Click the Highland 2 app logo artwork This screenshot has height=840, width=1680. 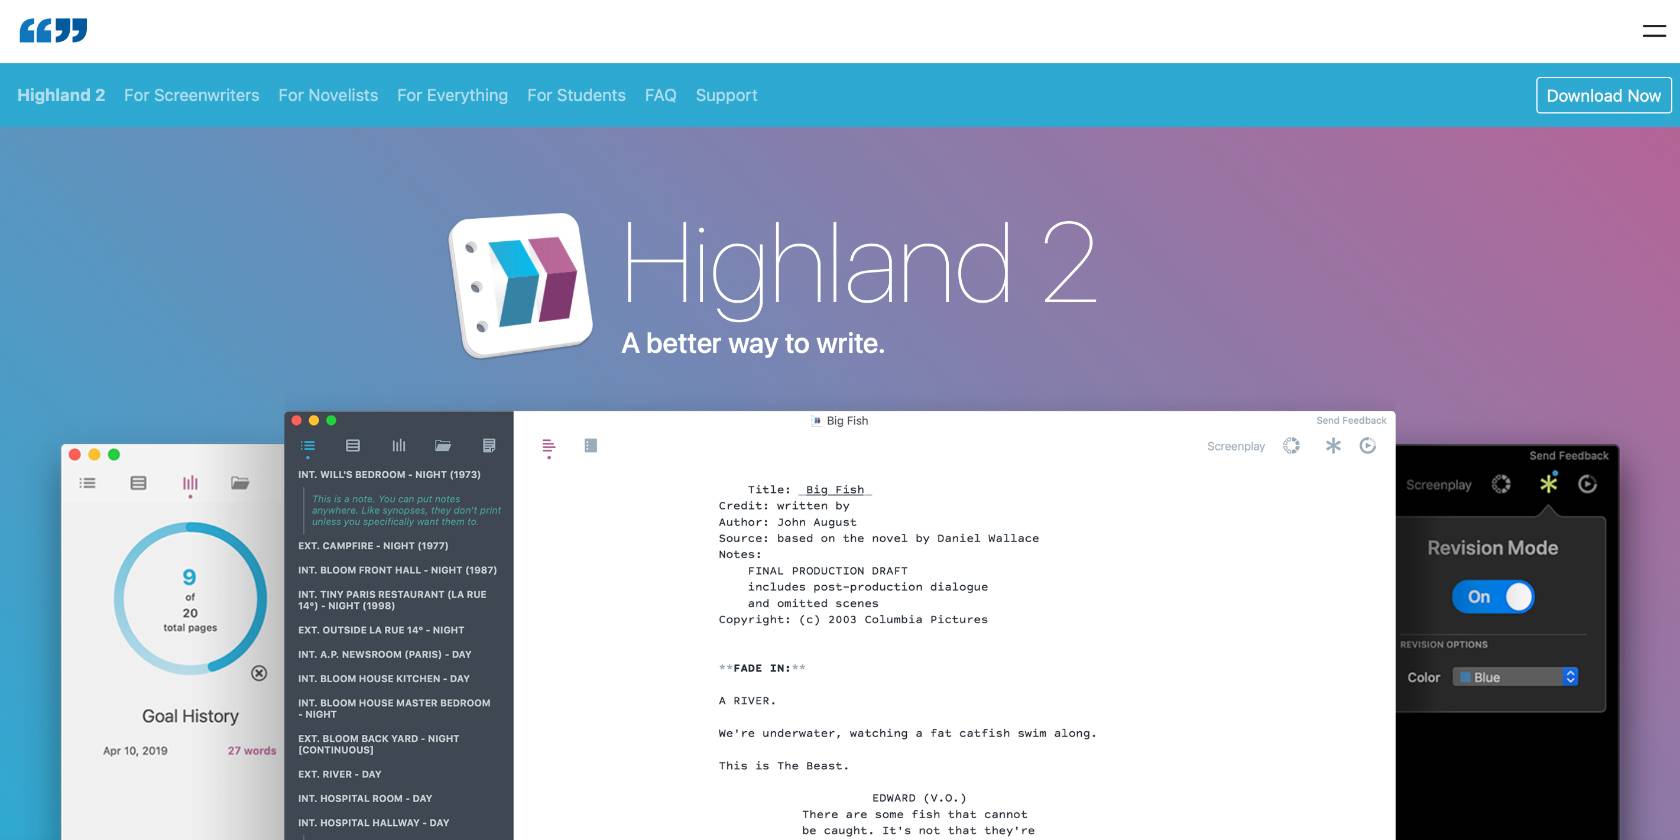tap(521, 285)
